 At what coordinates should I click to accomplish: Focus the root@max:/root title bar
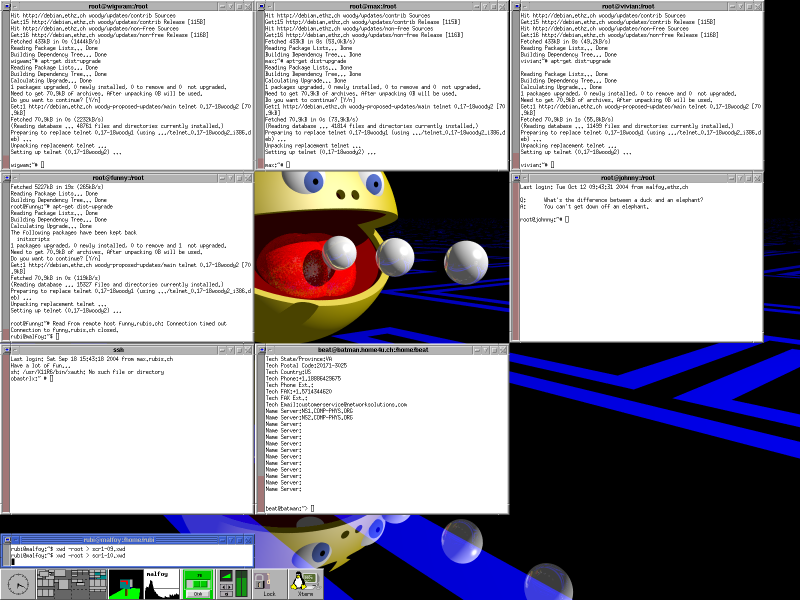click(x=373, y=6)
